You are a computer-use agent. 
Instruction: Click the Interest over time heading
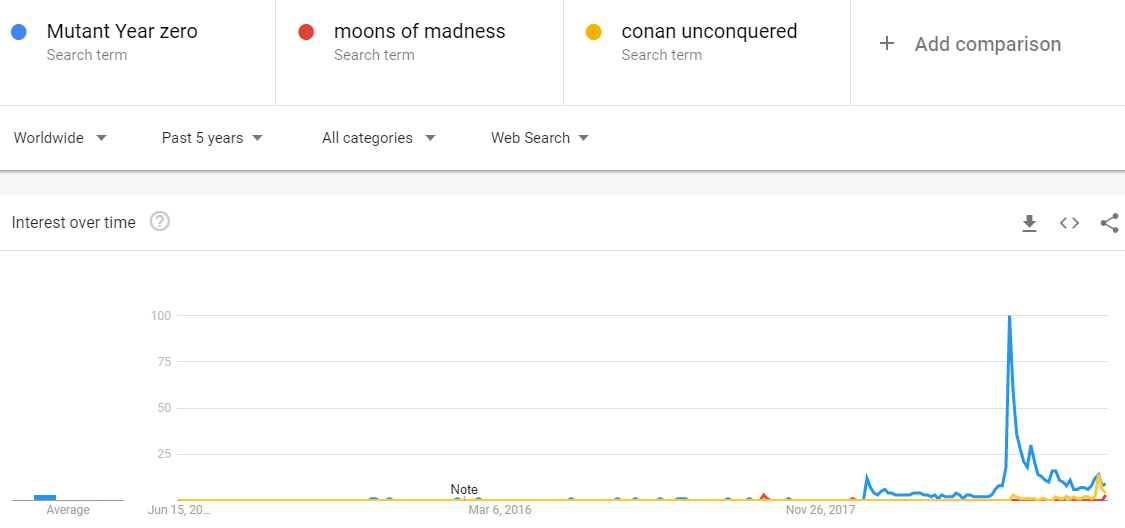point(73,222)
